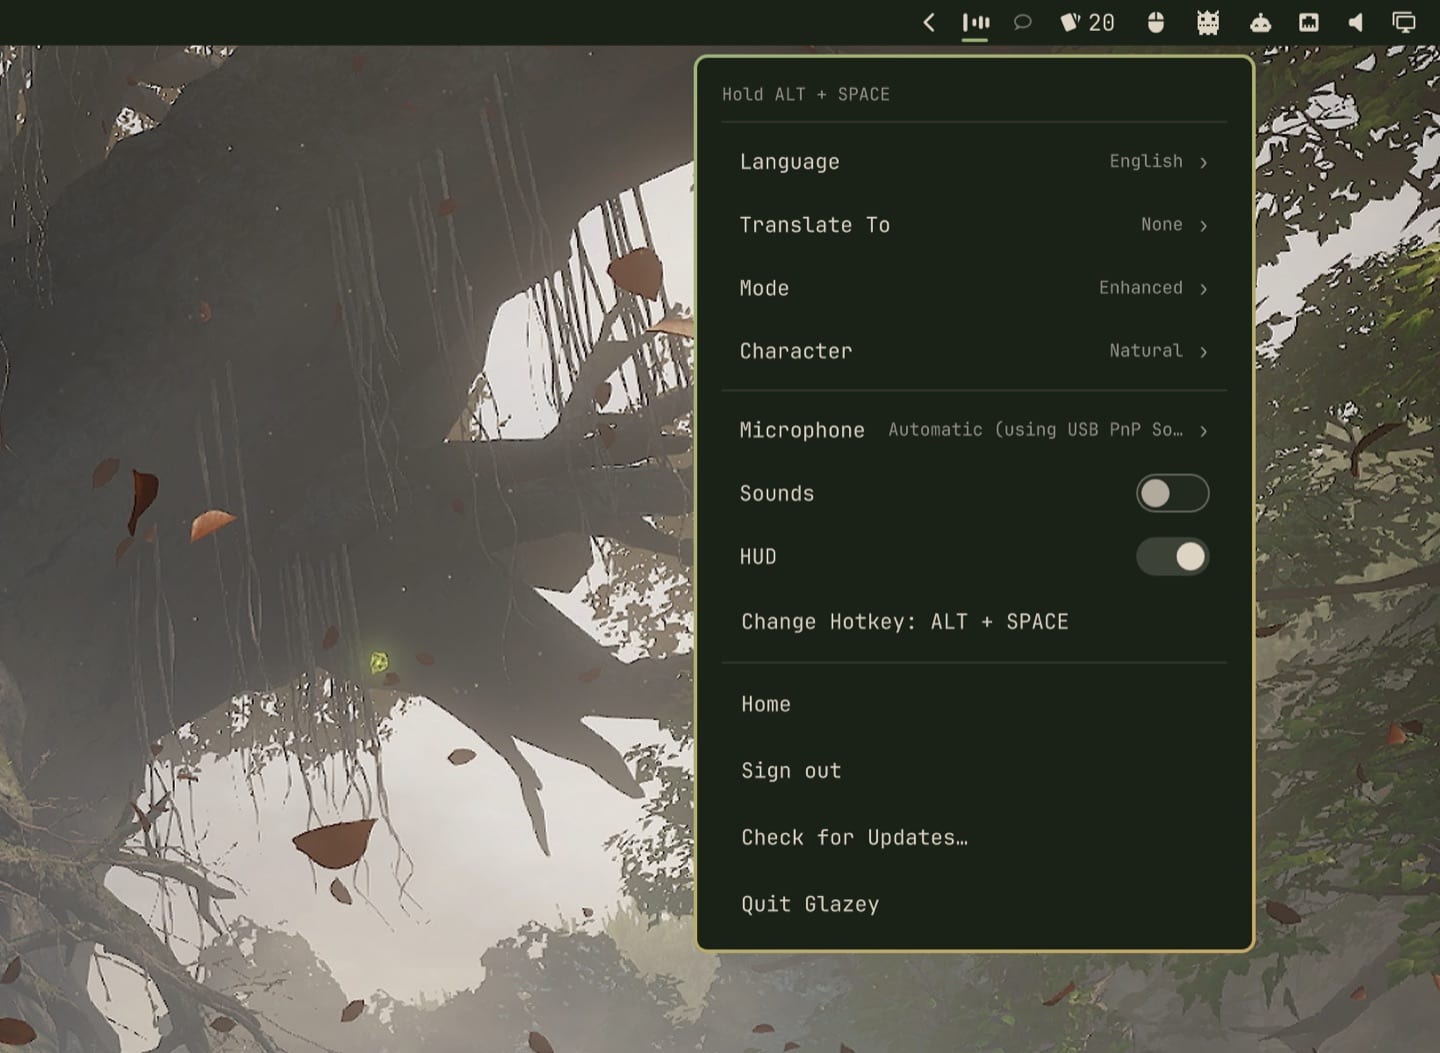This screenshot has height=1053, width=1440.
Task: Click the Microphone label
Action: (x=802, y=430)
